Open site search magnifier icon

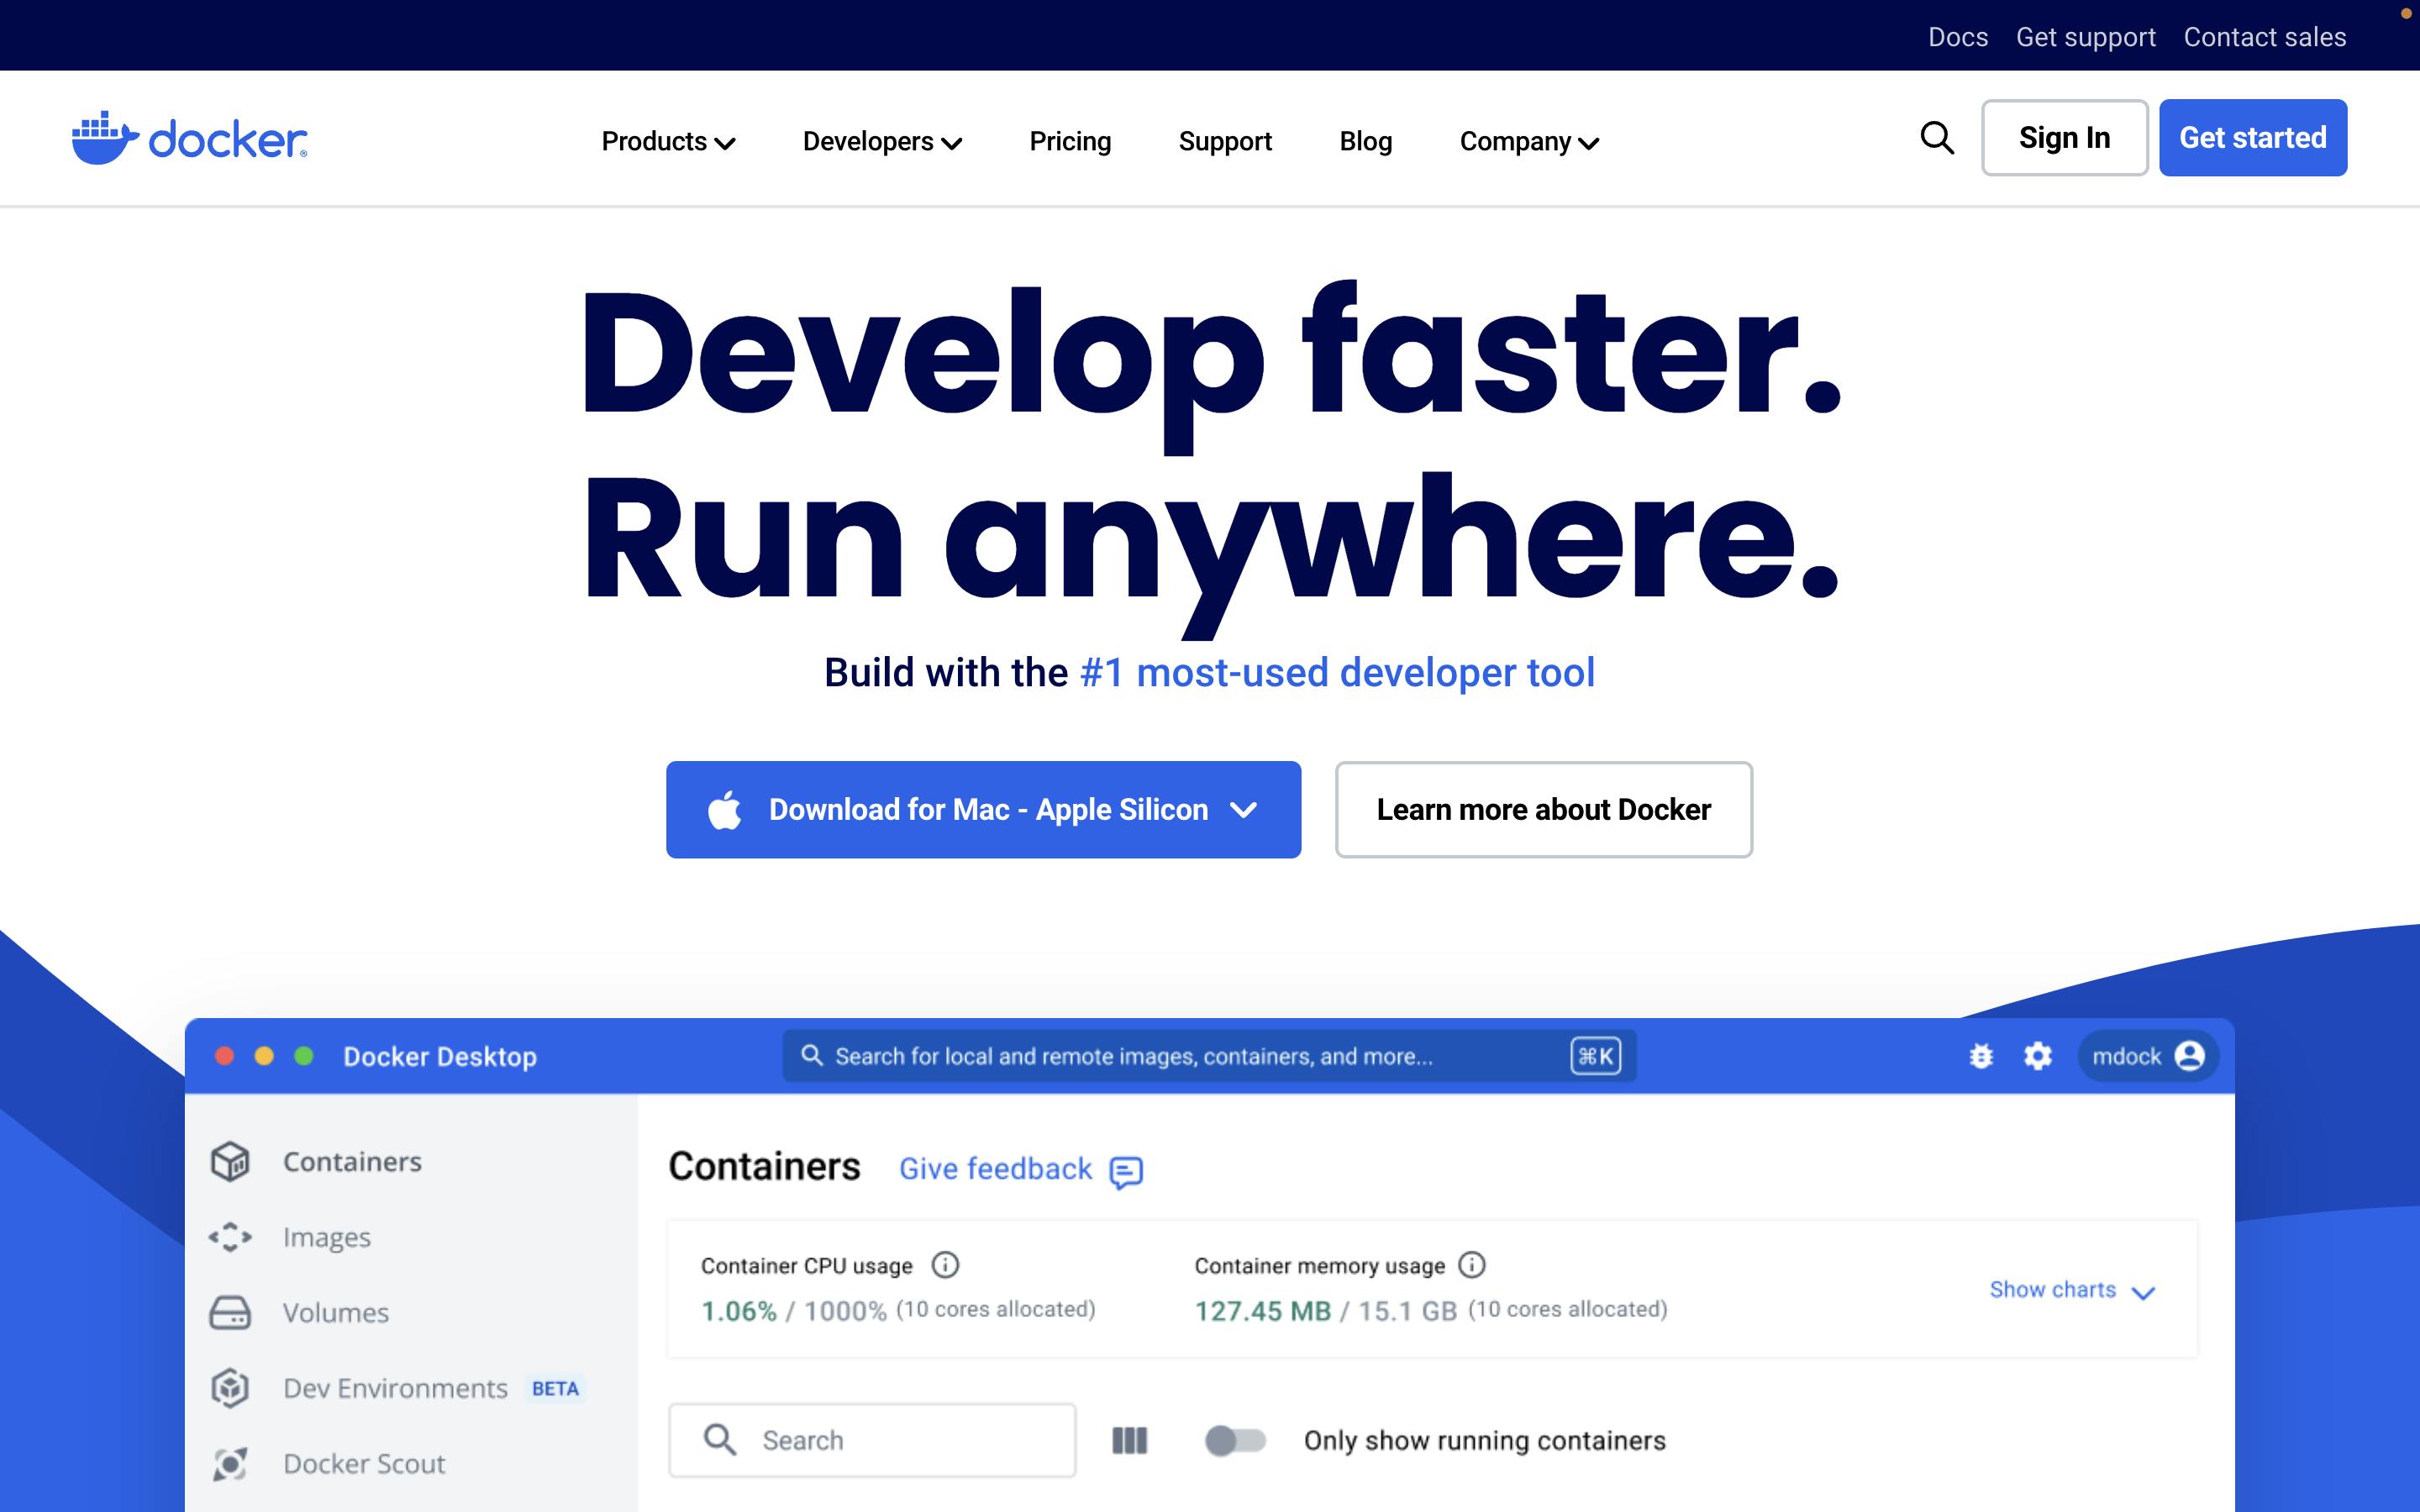pos(1937,138)
